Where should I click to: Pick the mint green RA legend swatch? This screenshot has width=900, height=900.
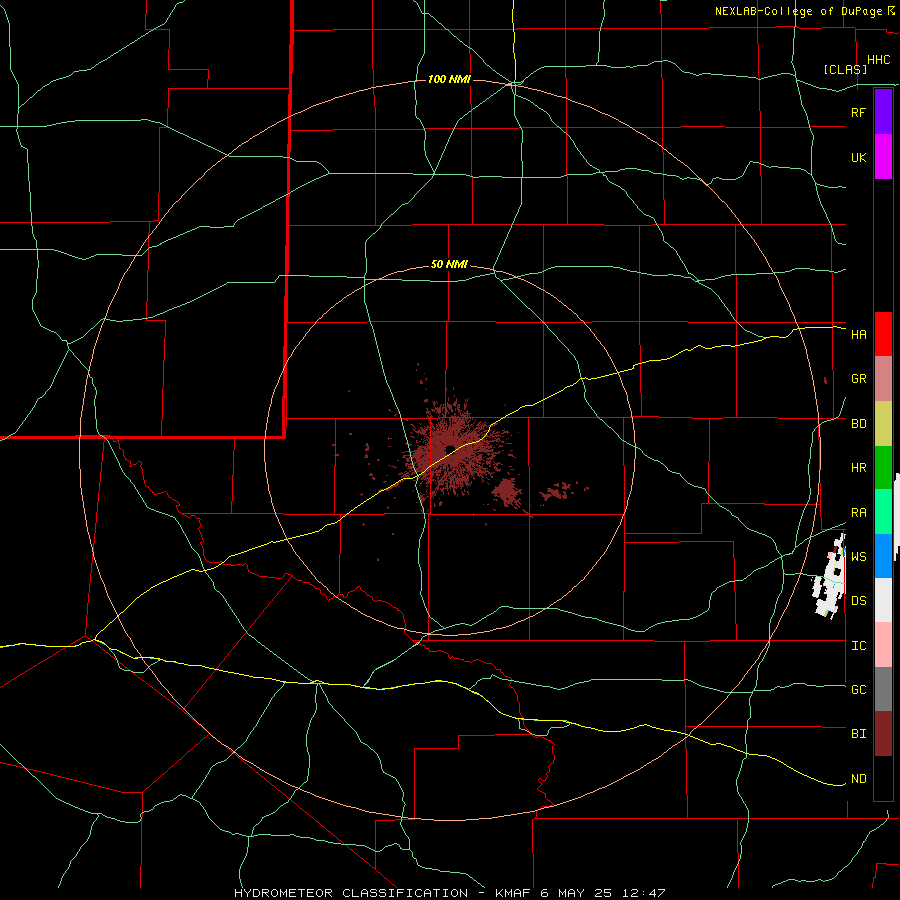883,512
